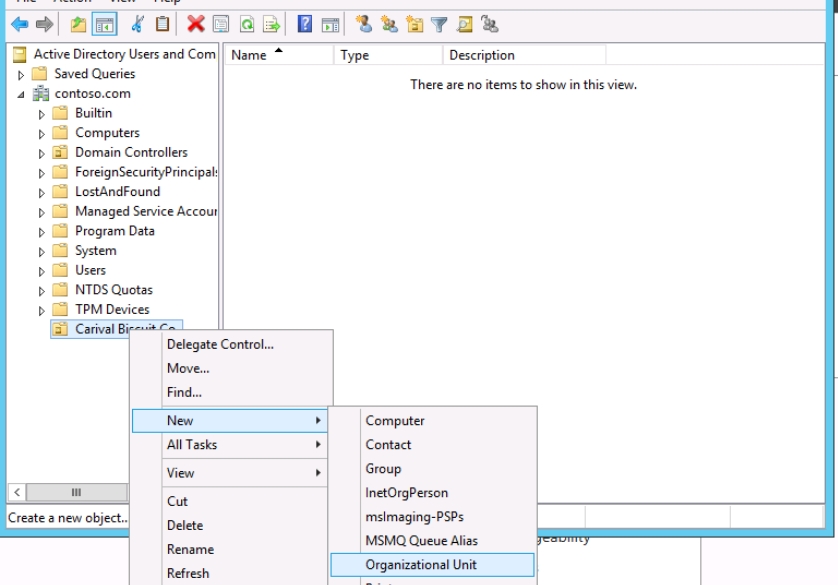Click Show/Hide Console Tree toolbar icon
This screenshot has width=838, height=585.
[x=103, y=24]
